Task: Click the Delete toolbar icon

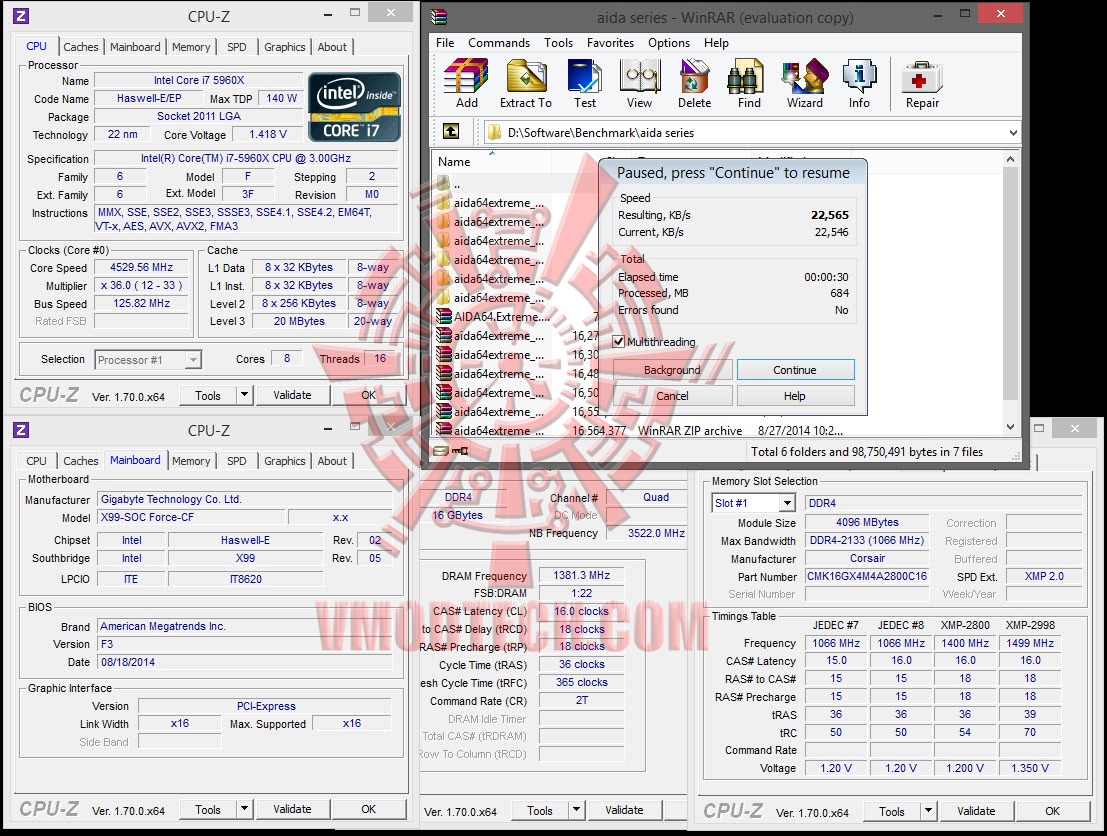Action: 694,83
